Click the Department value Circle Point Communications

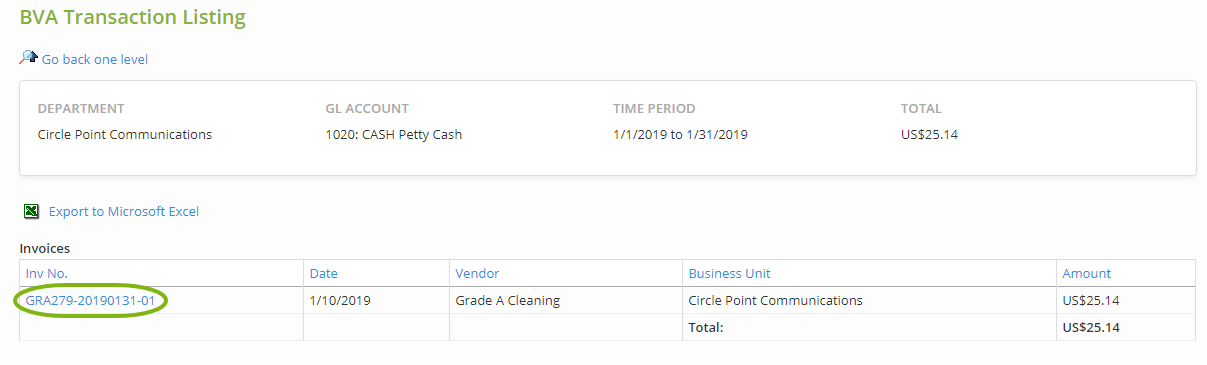tap(125, 134)
